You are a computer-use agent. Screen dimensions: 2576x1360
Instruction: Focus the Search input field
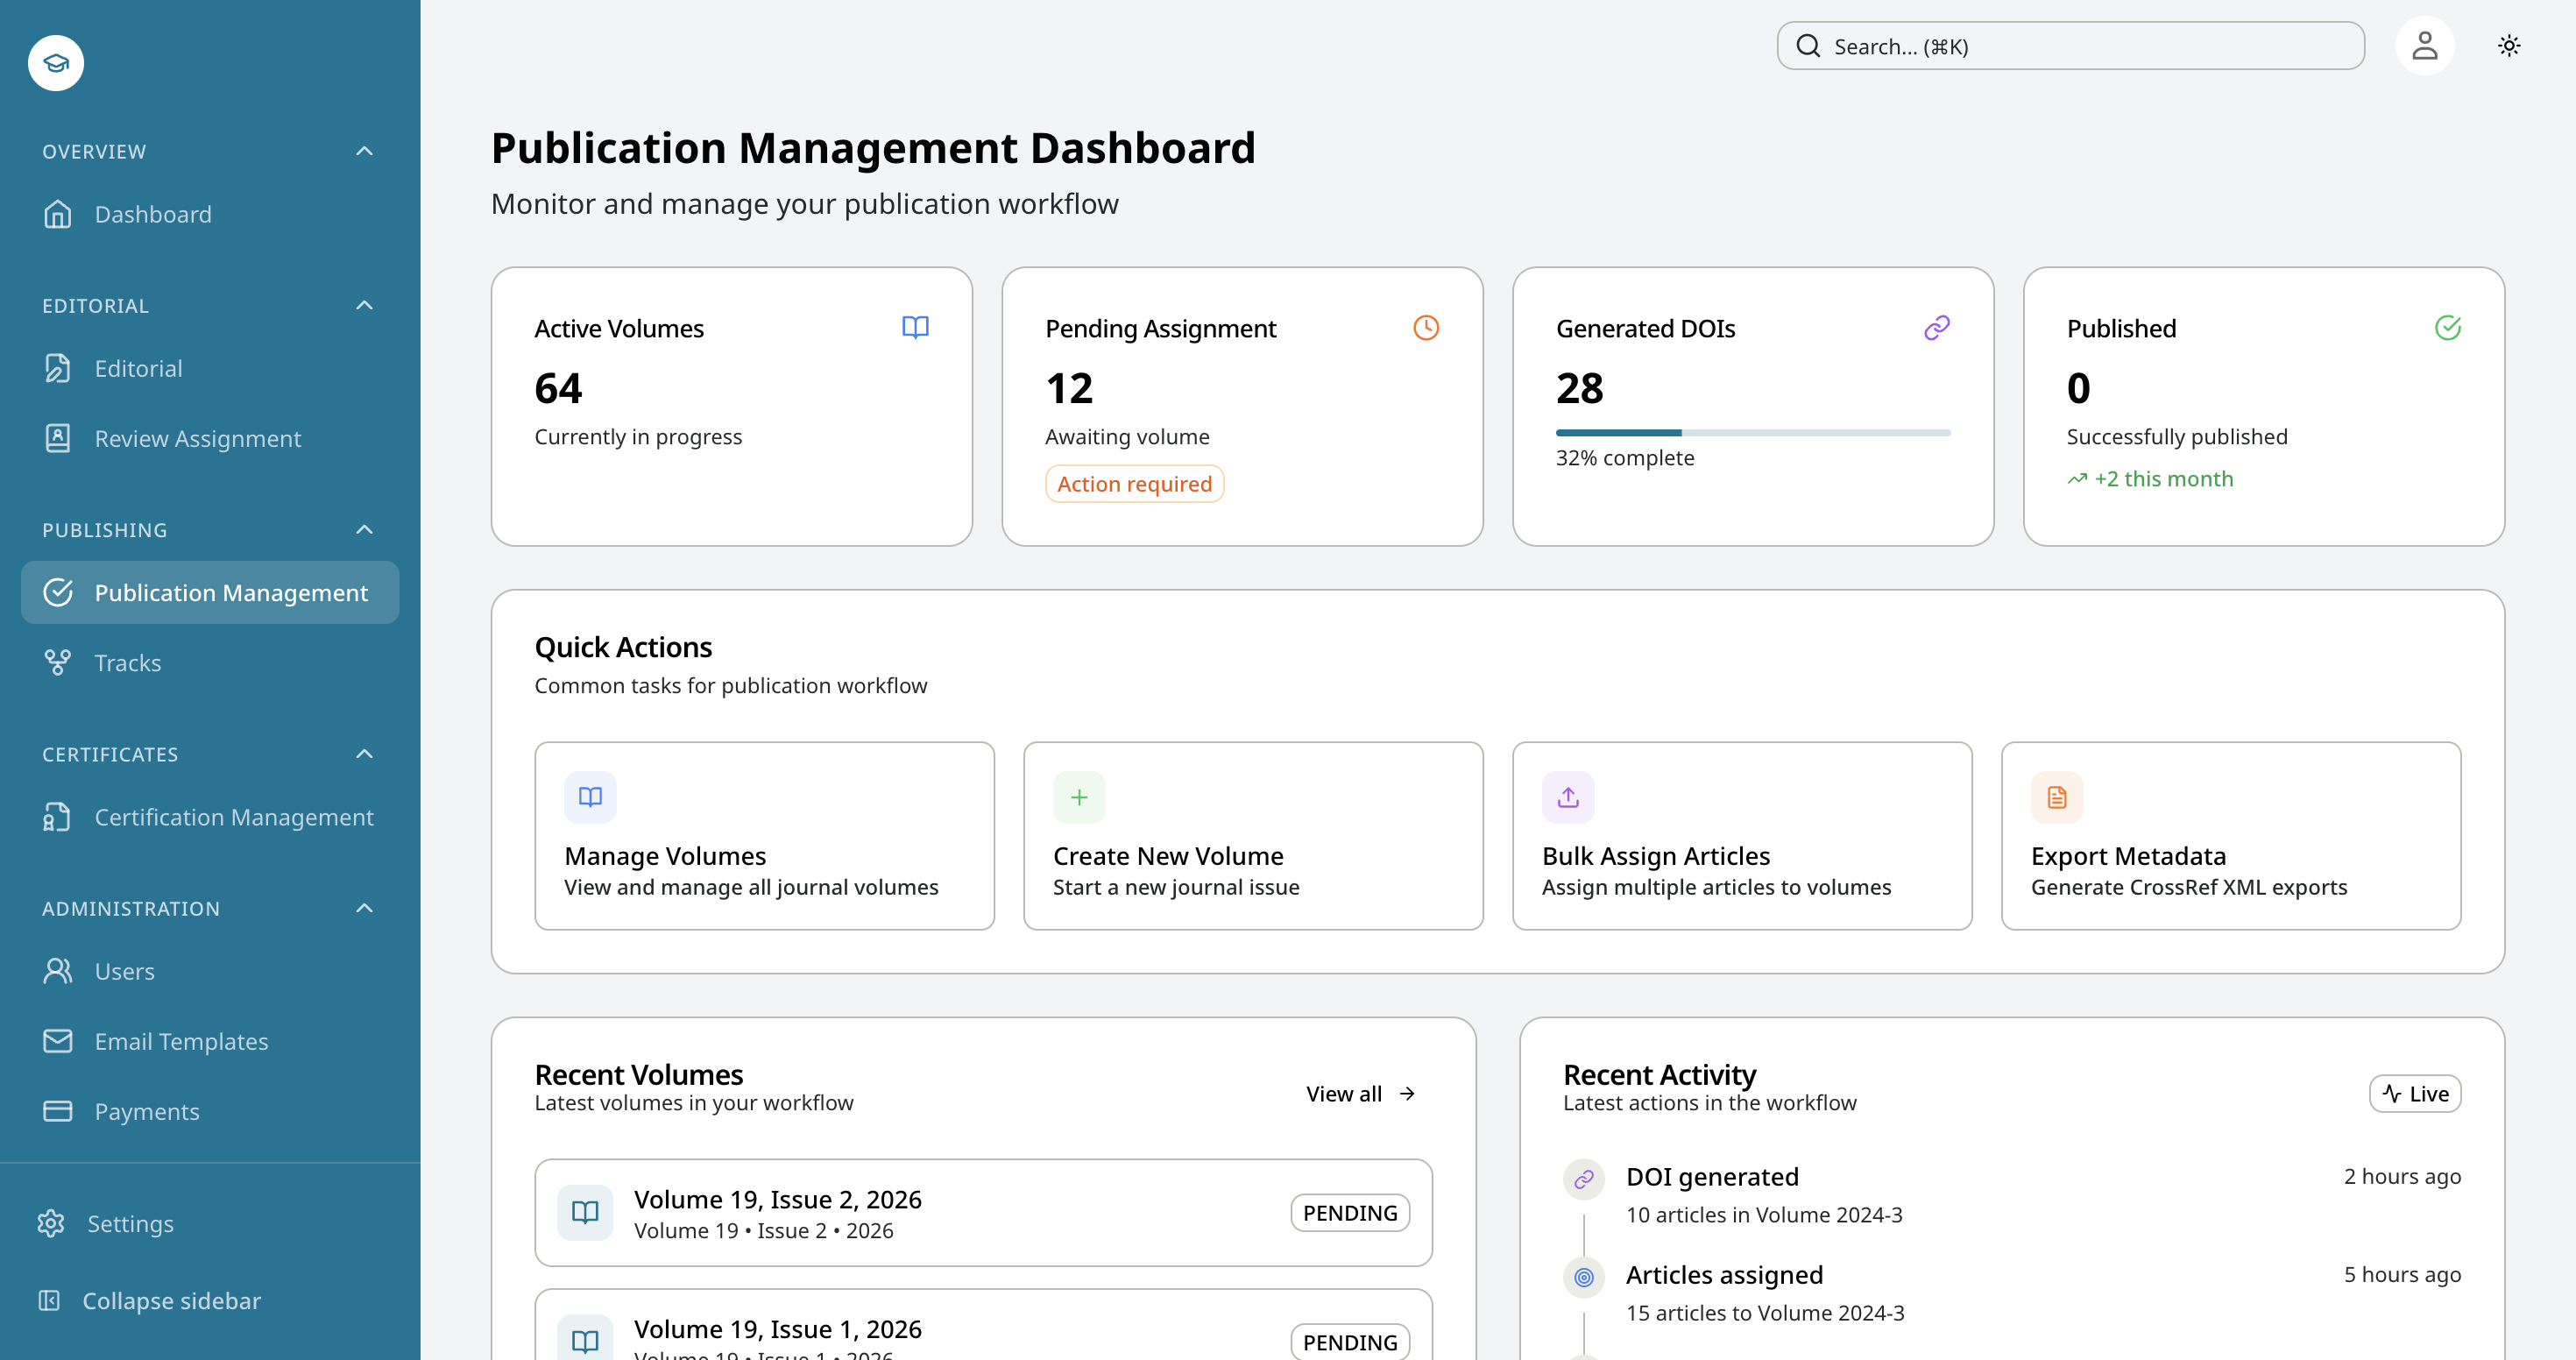pos(2070,46)
